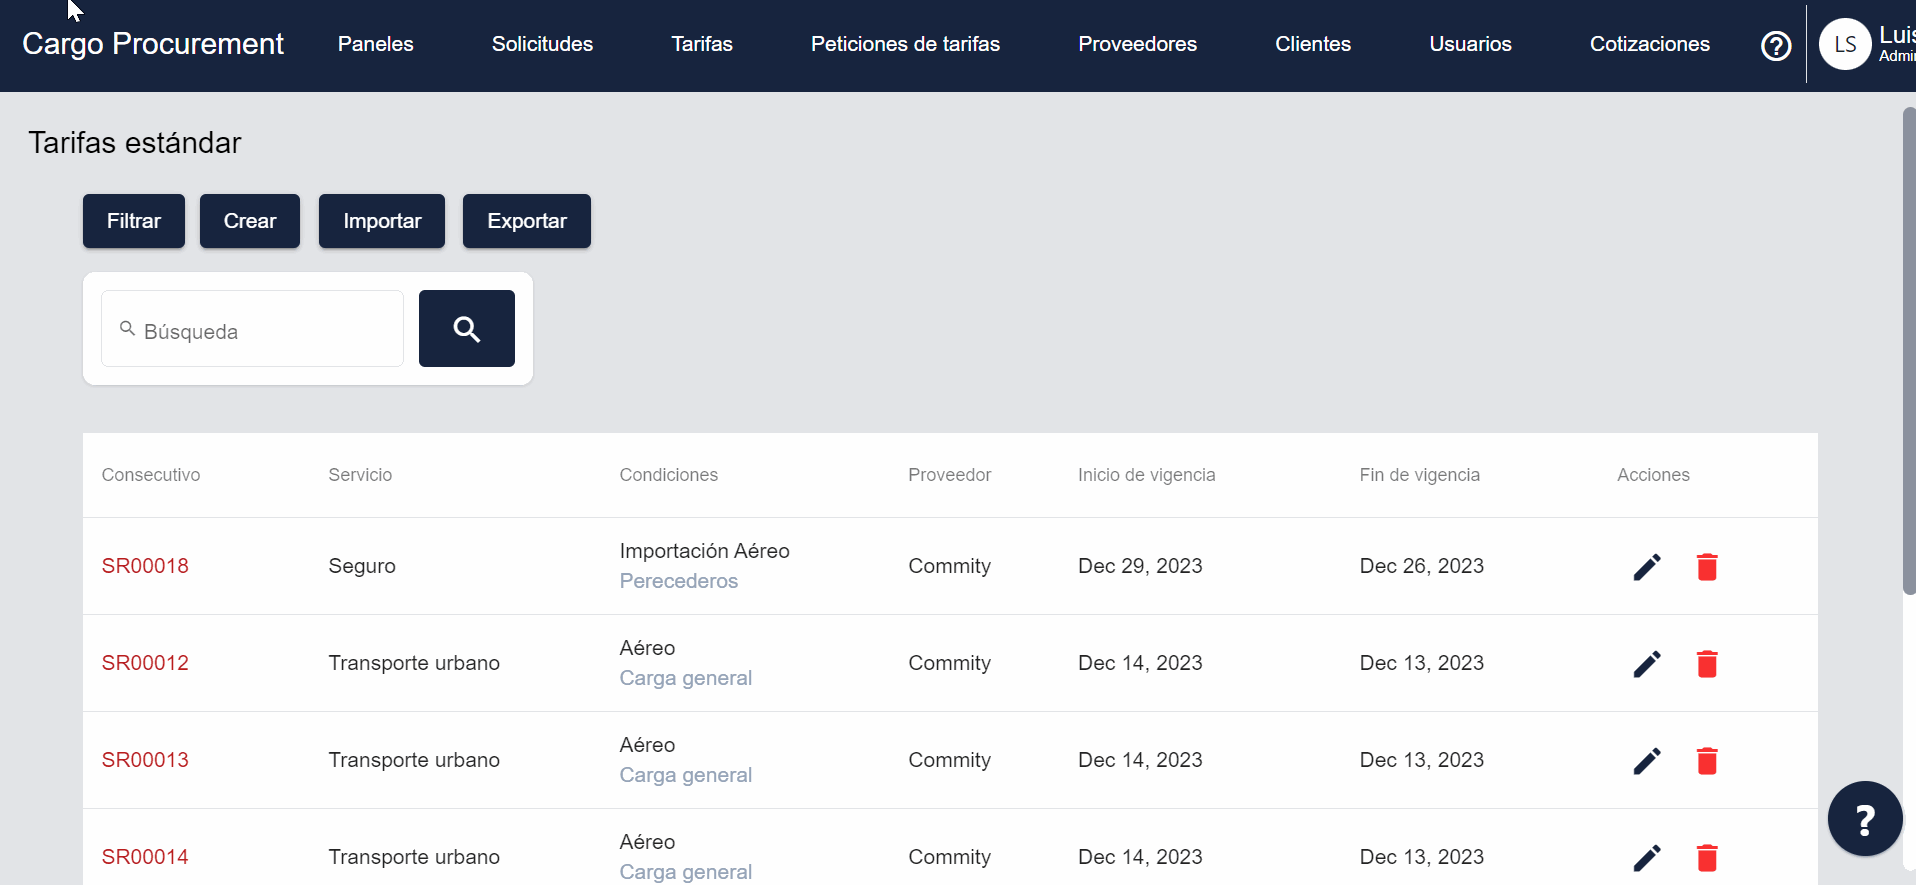This screenshot has width=1916, height=885.
Task: Edit the SR00014 tariff entry
Action: coord(1646,857)
